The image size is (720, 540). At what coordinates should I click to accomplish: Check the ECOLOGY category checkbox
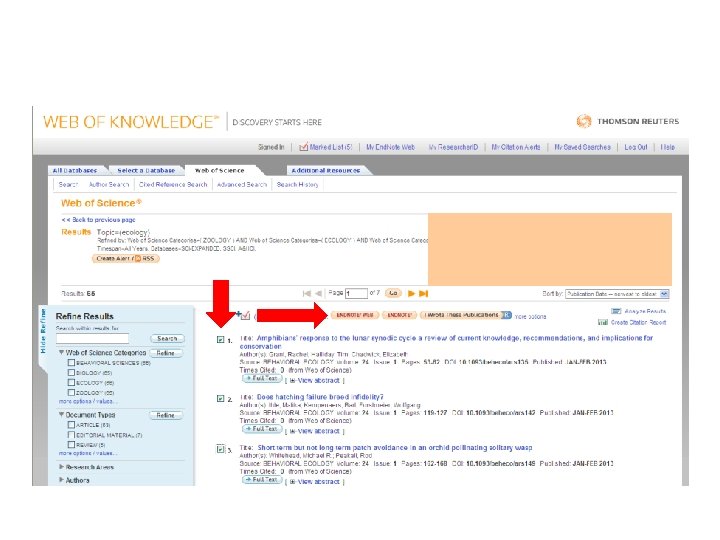[x=71, y=382]
